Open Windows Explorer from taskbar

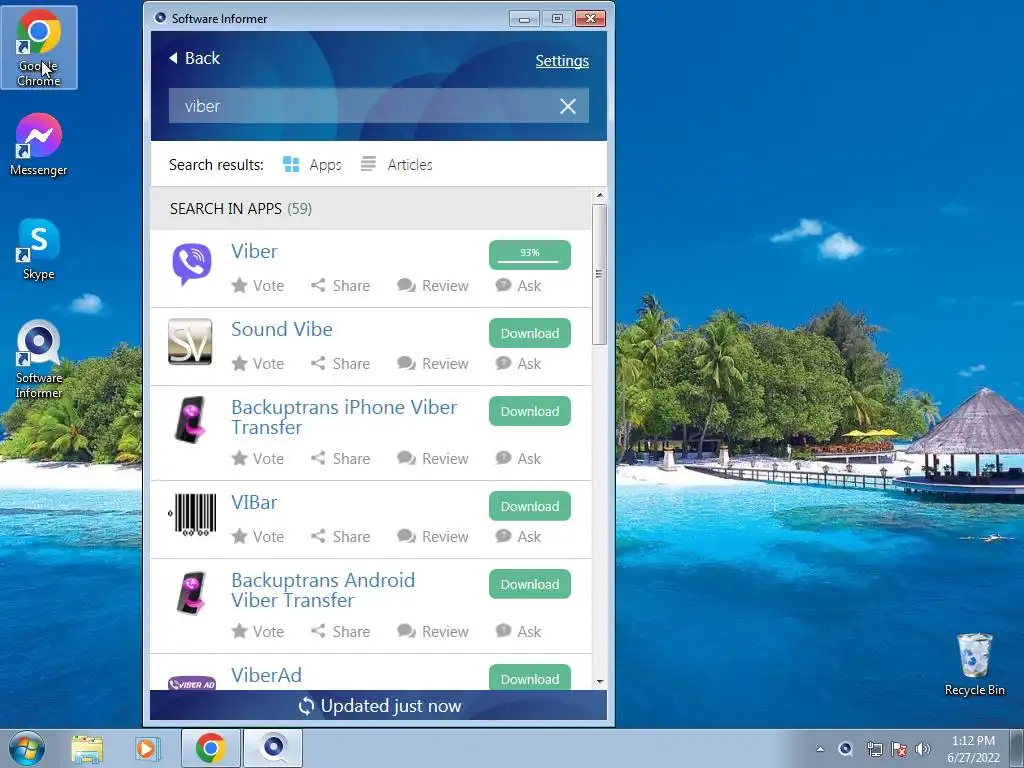(87, 749)
